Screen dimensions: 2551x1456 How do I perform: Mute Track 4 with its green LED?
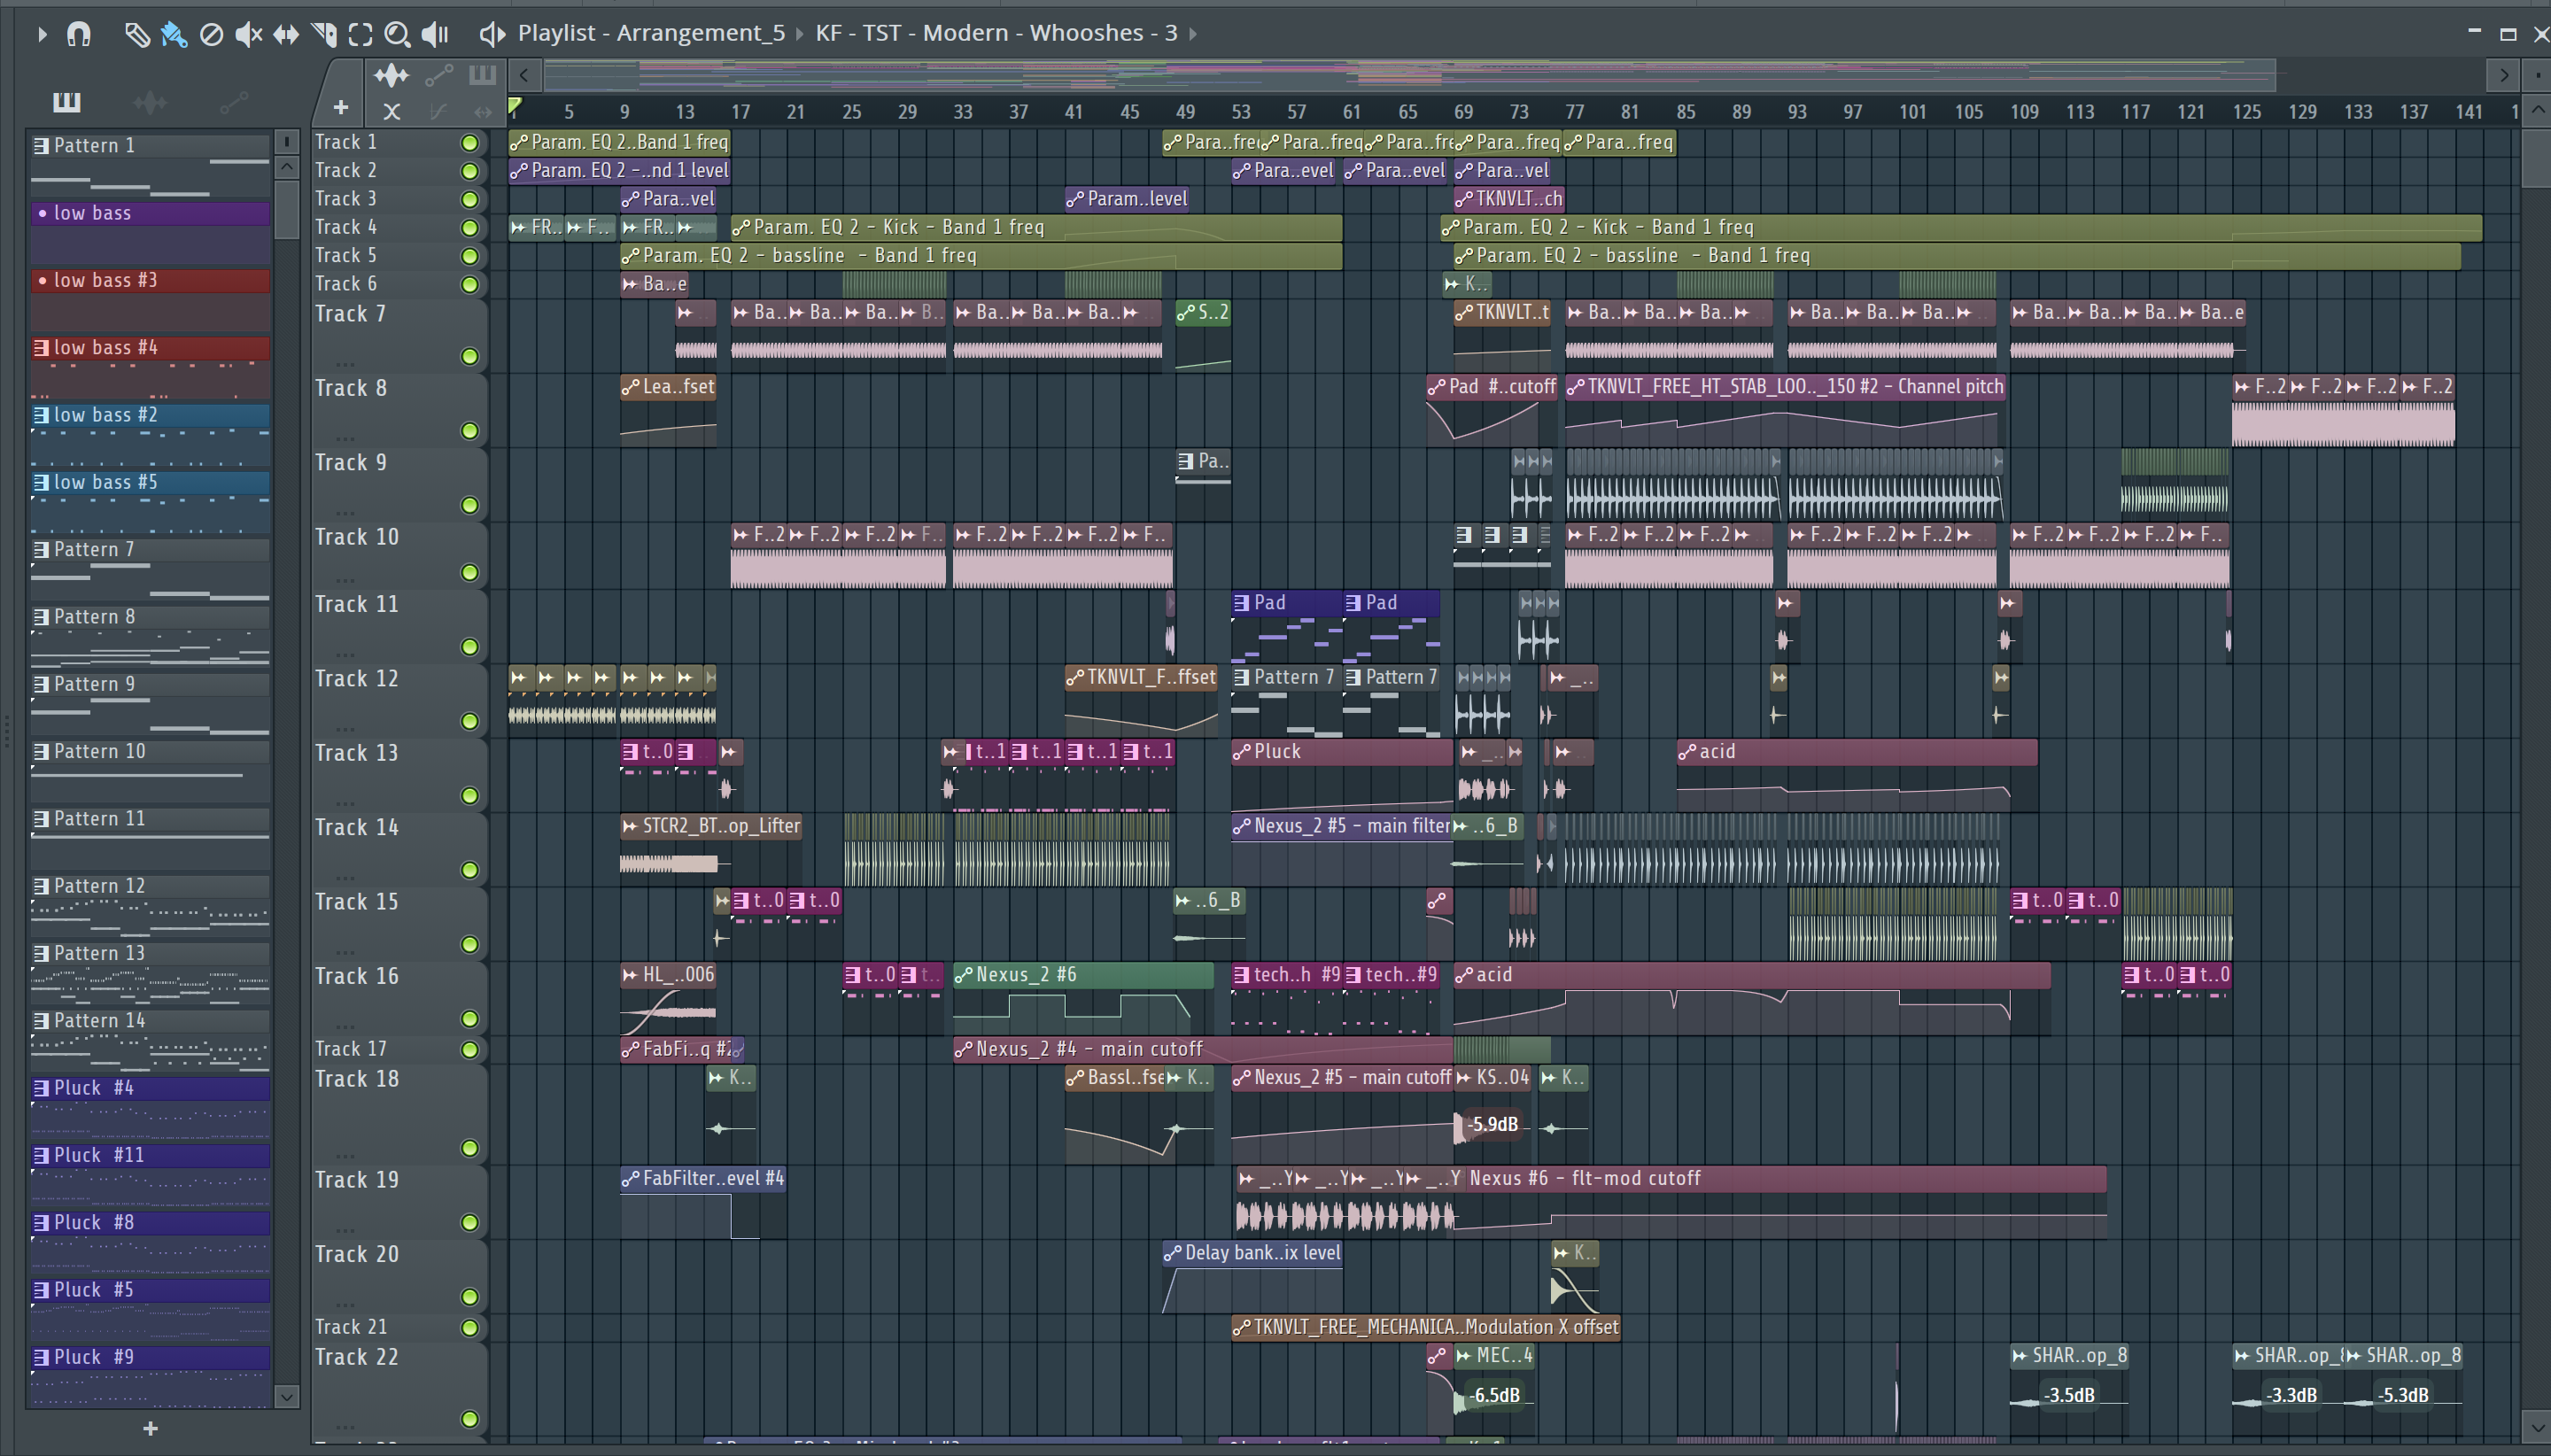point(469,228)
